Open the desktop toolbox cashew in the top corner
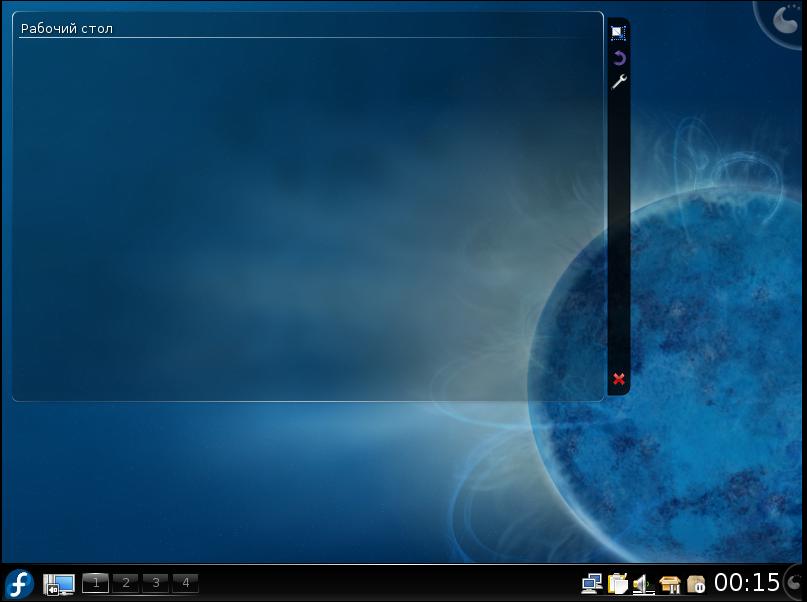 coord(785,21)
